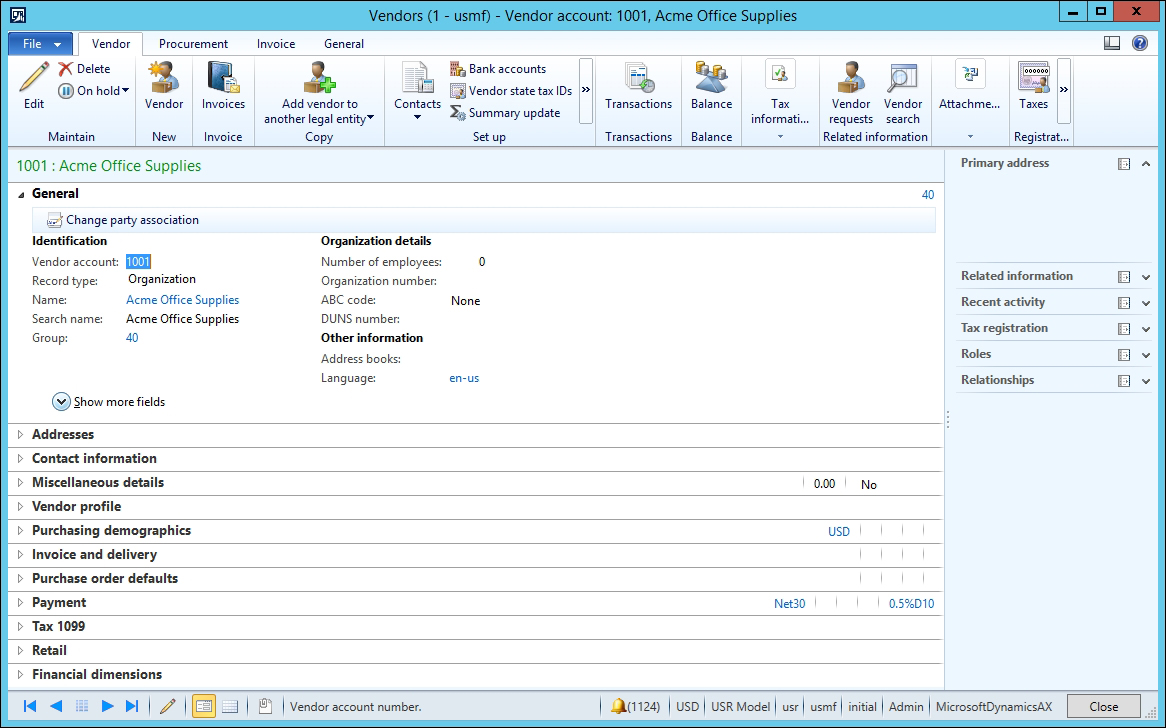Expand Relationships factbox

(1146, 381)
